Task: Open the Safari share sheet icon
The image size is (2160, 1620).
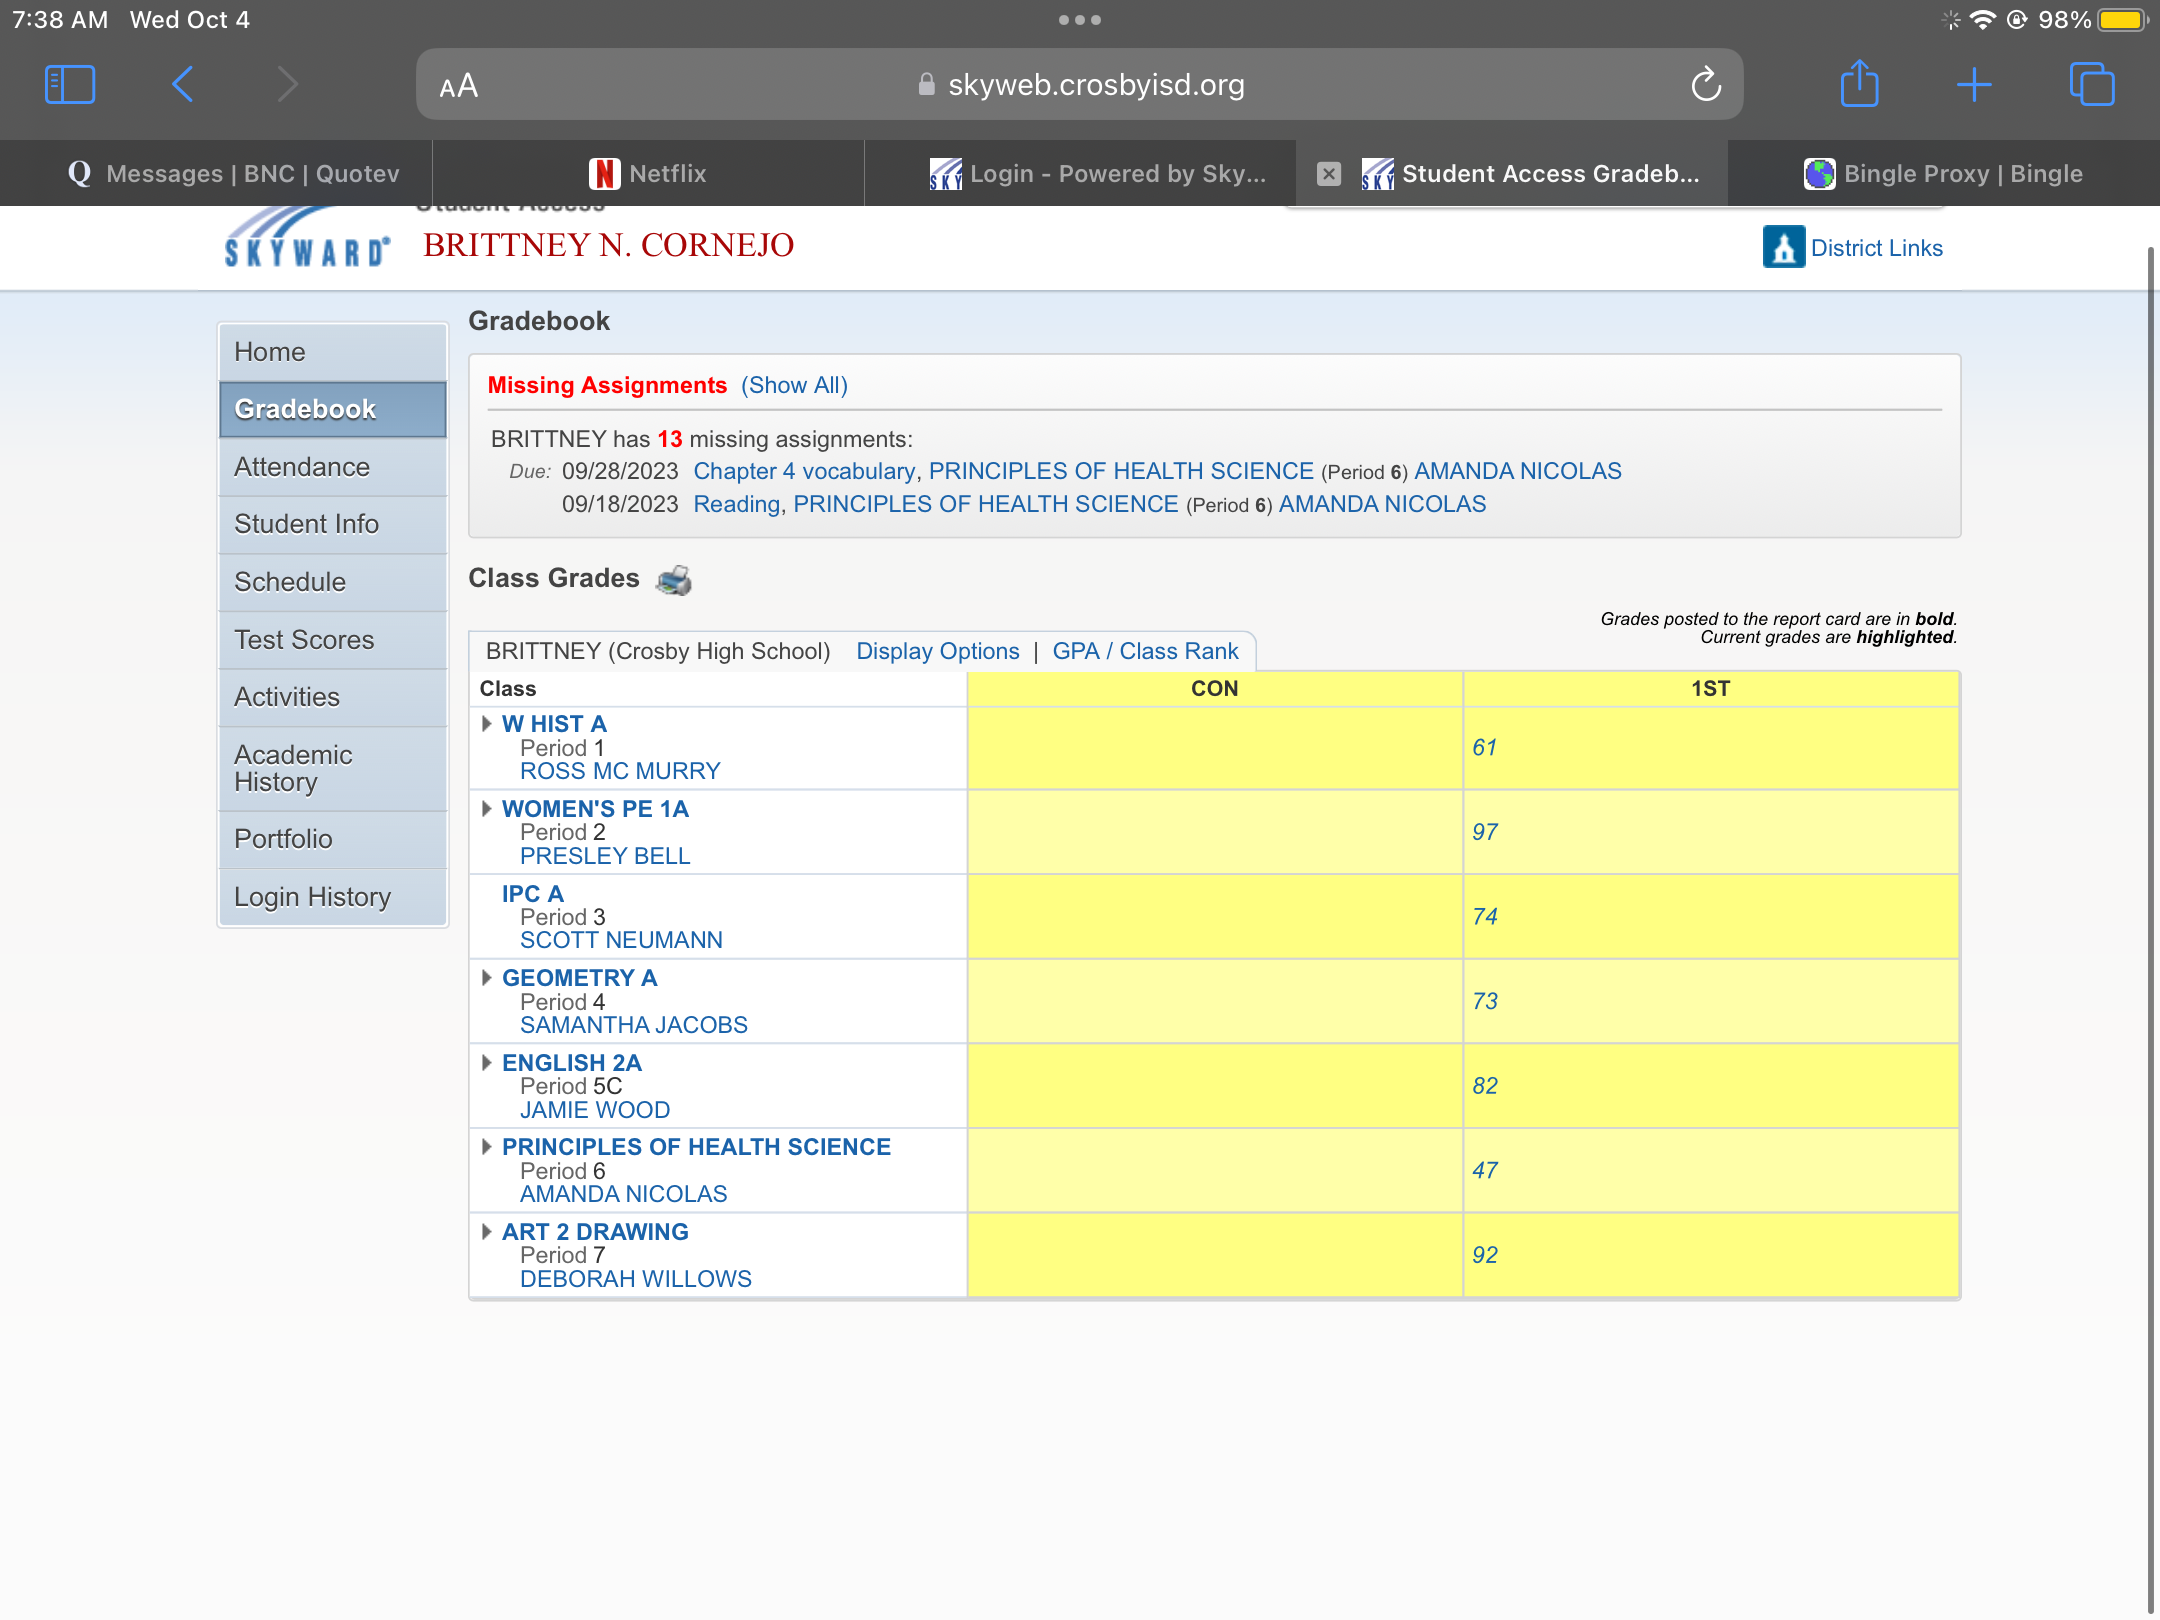Action: (1859, 84)
